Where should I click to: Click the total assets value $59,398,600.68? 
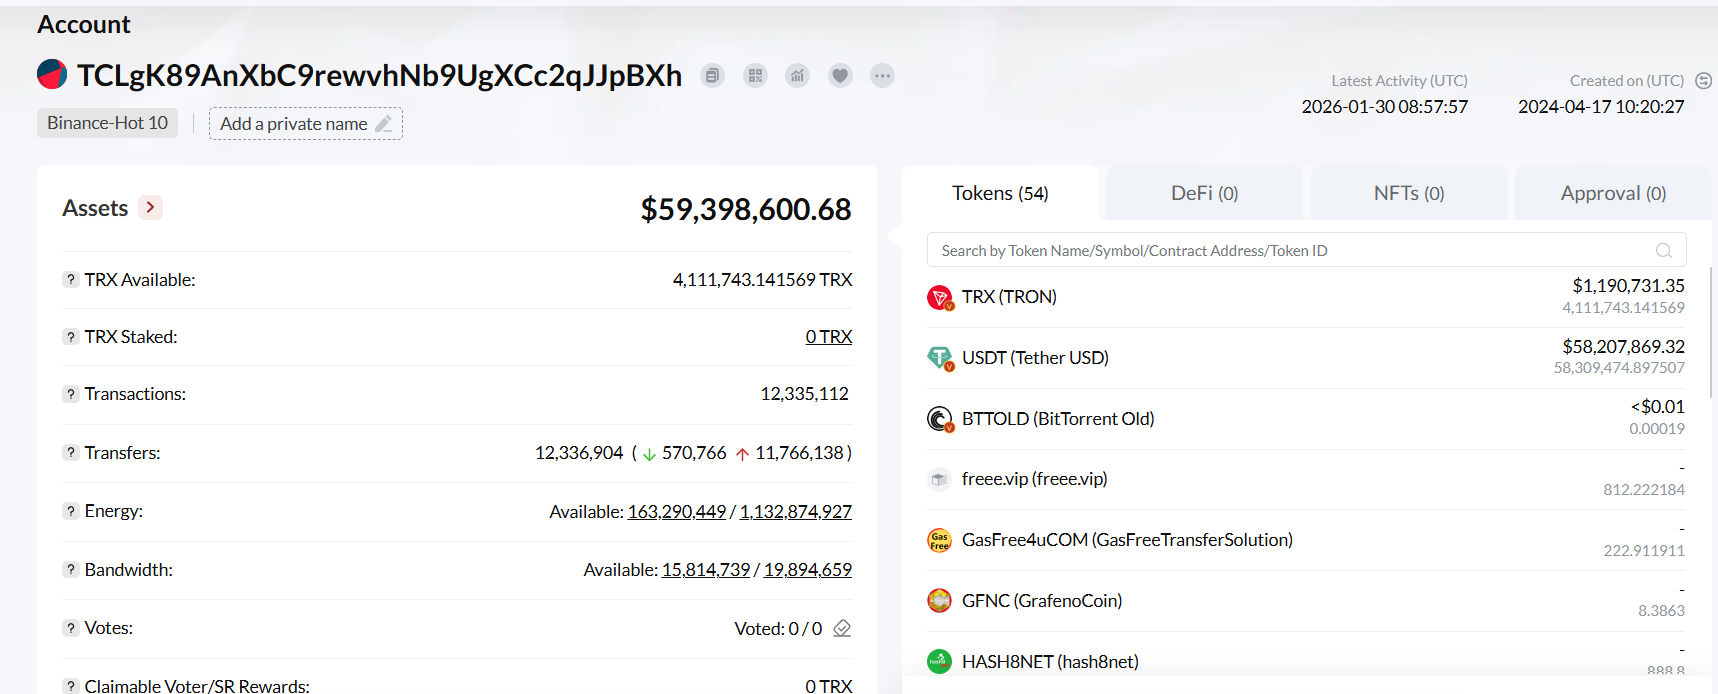tap(746, 209)
